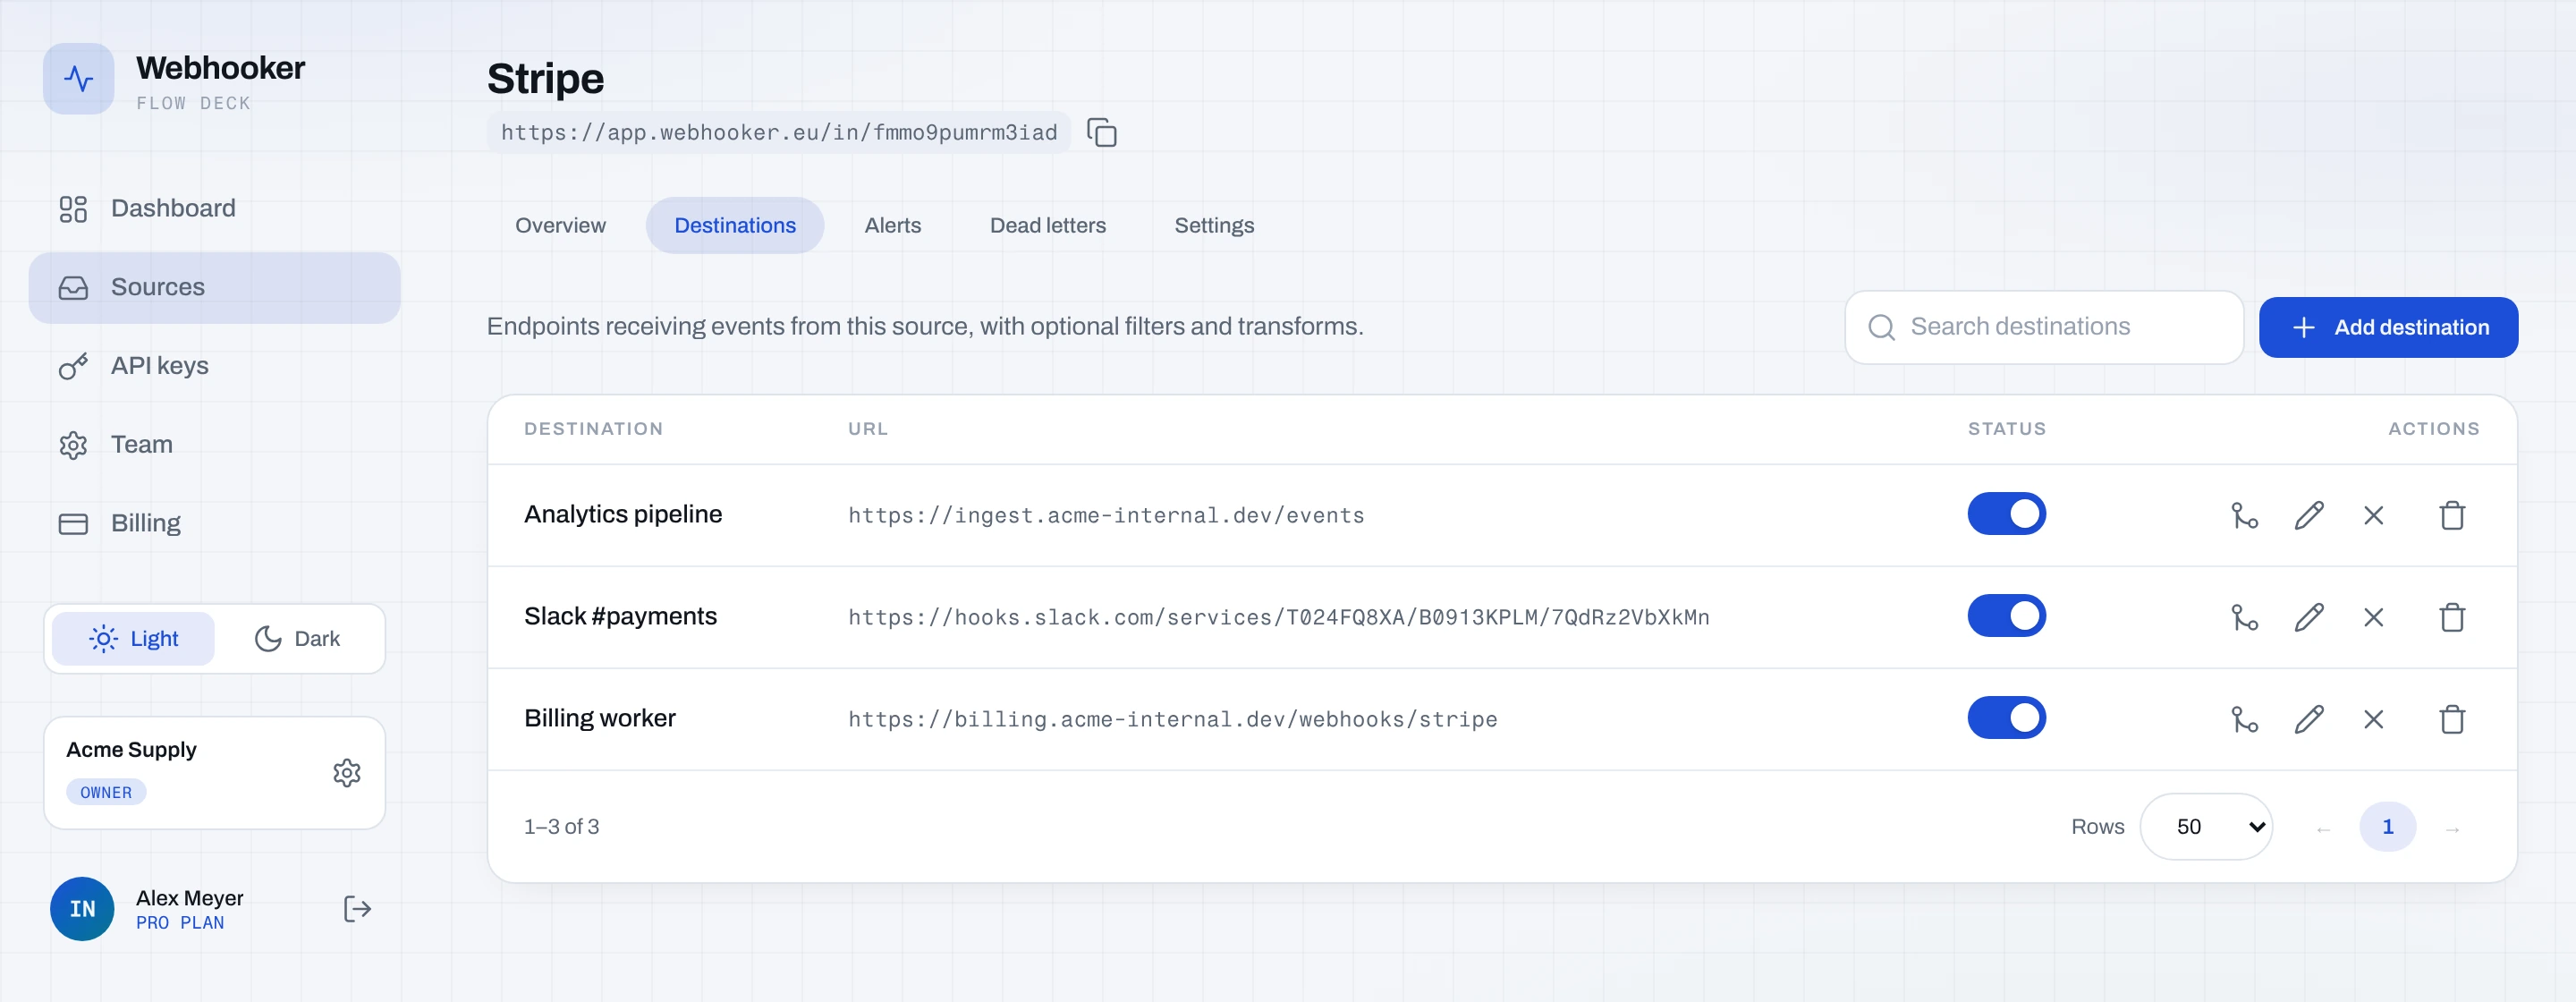Delete the Slack #payments destination

pyautogui.click(x=2451, y=617)
